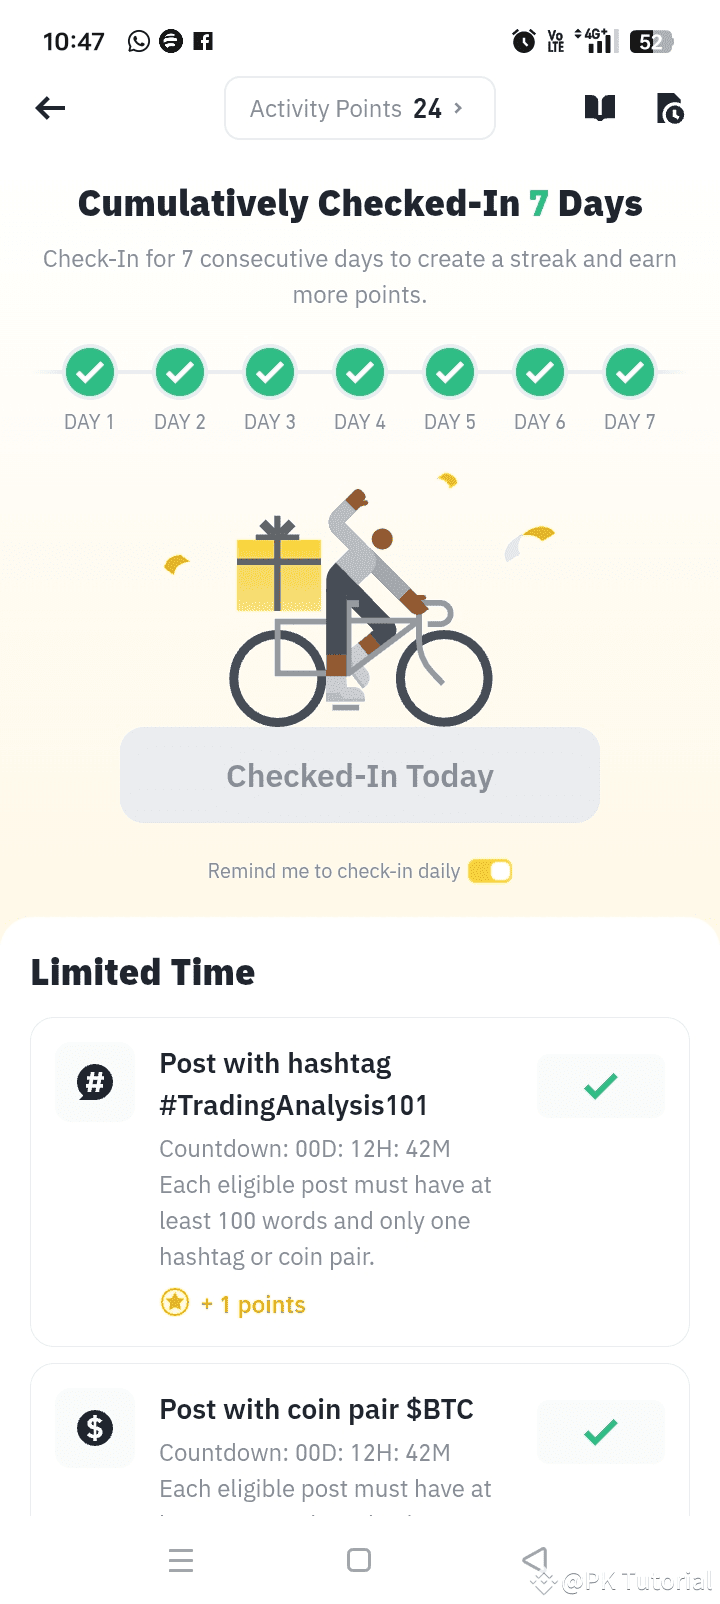
Task: Tap the Day 7 check mark
Action: click(630, 372)
